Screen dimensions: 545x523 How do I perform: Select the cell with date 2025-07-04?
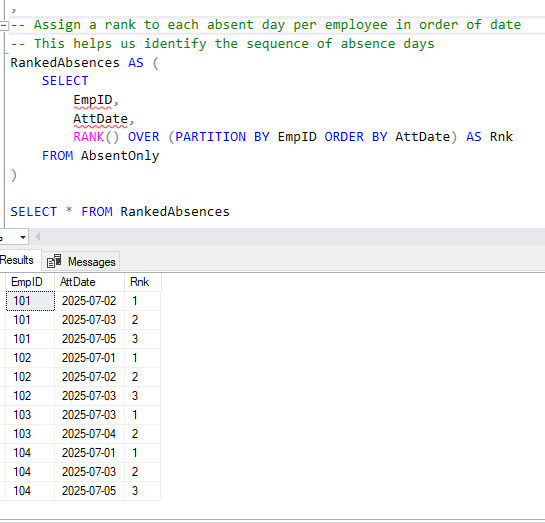(x=89, y=434)
